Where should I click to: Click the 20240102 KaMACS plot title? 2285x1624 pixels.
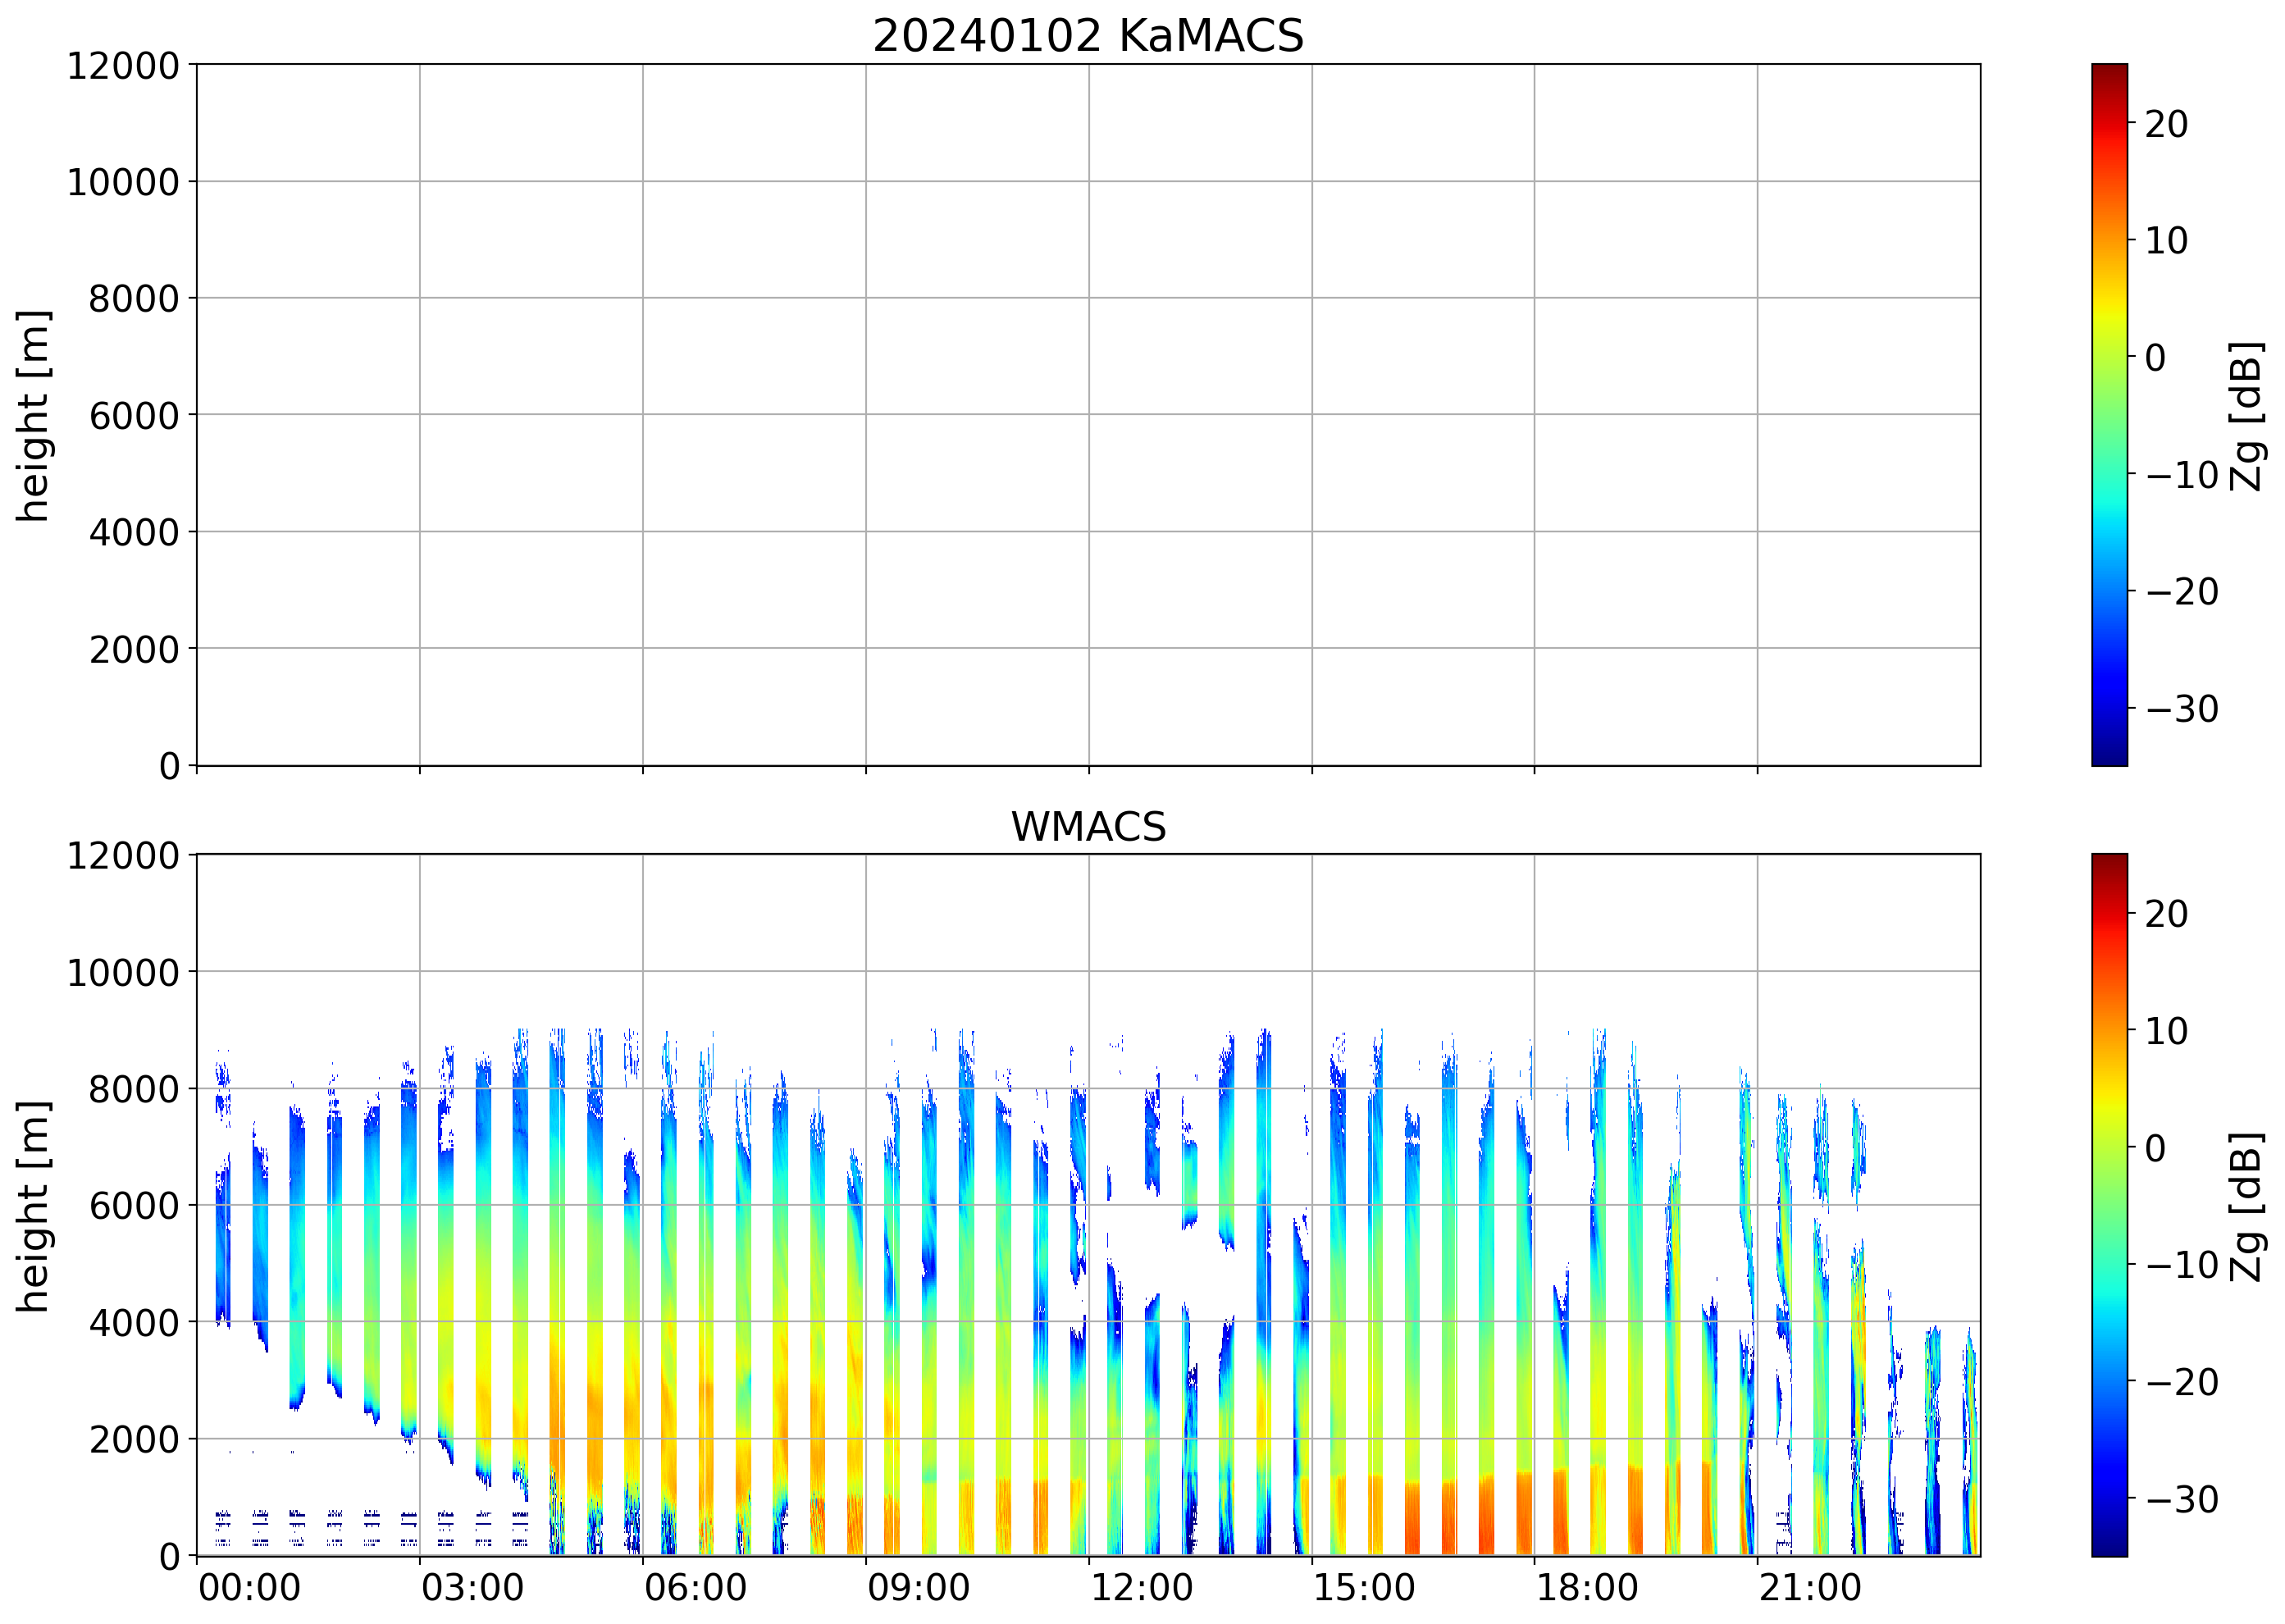click(x=1088, y=37)
